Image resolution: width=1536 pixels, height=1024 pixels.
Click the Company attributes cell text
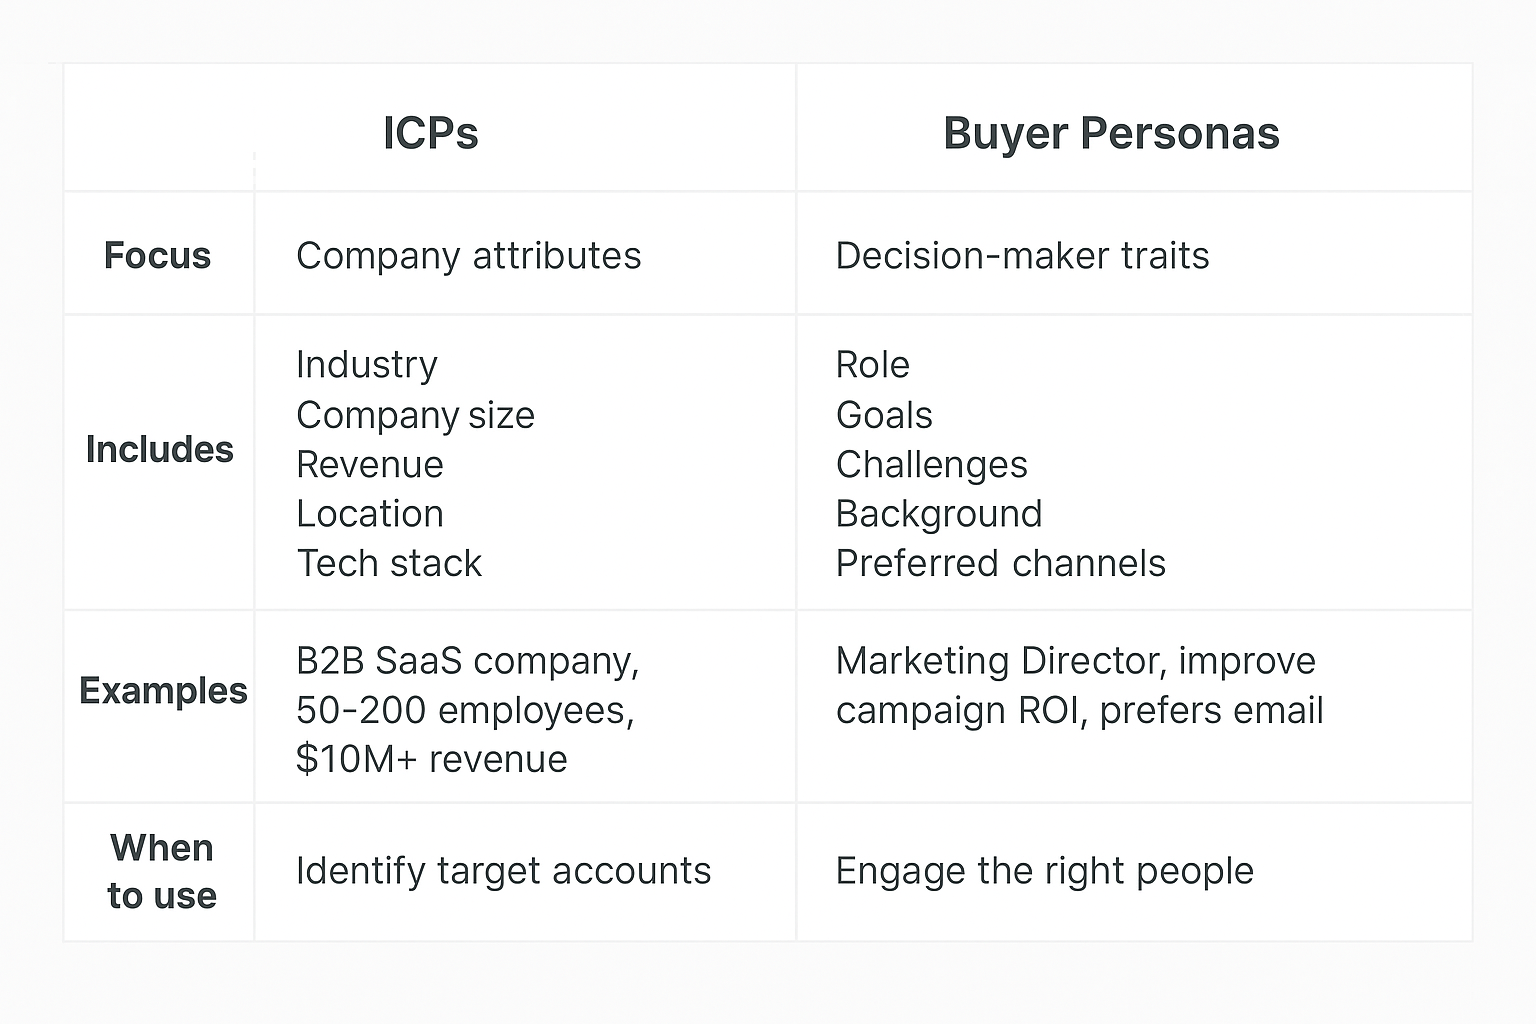[468, 256]
